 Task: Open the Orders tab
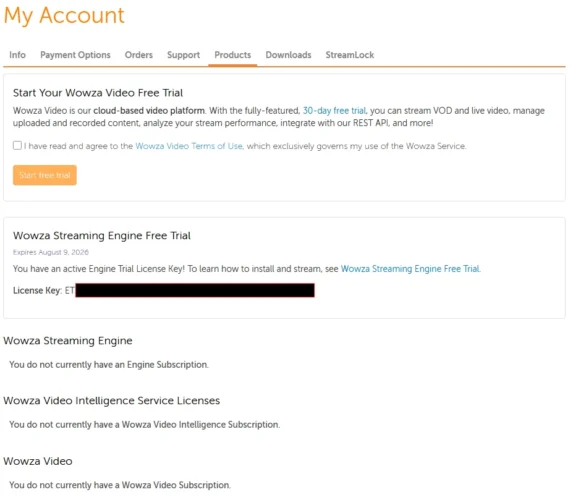point(139,55)
